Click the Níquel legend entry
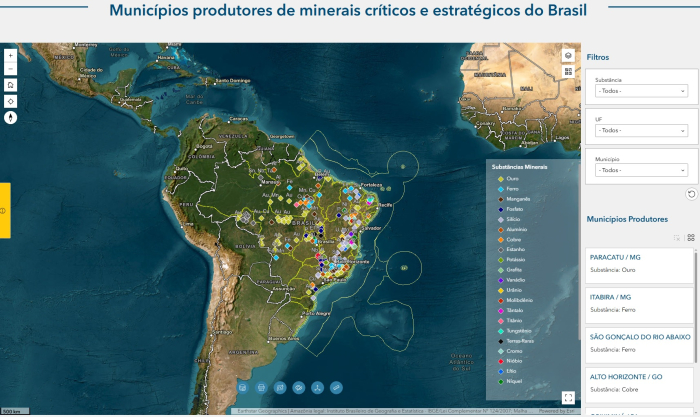The width and height of the screenshot is (700, 417). point(514,381)
